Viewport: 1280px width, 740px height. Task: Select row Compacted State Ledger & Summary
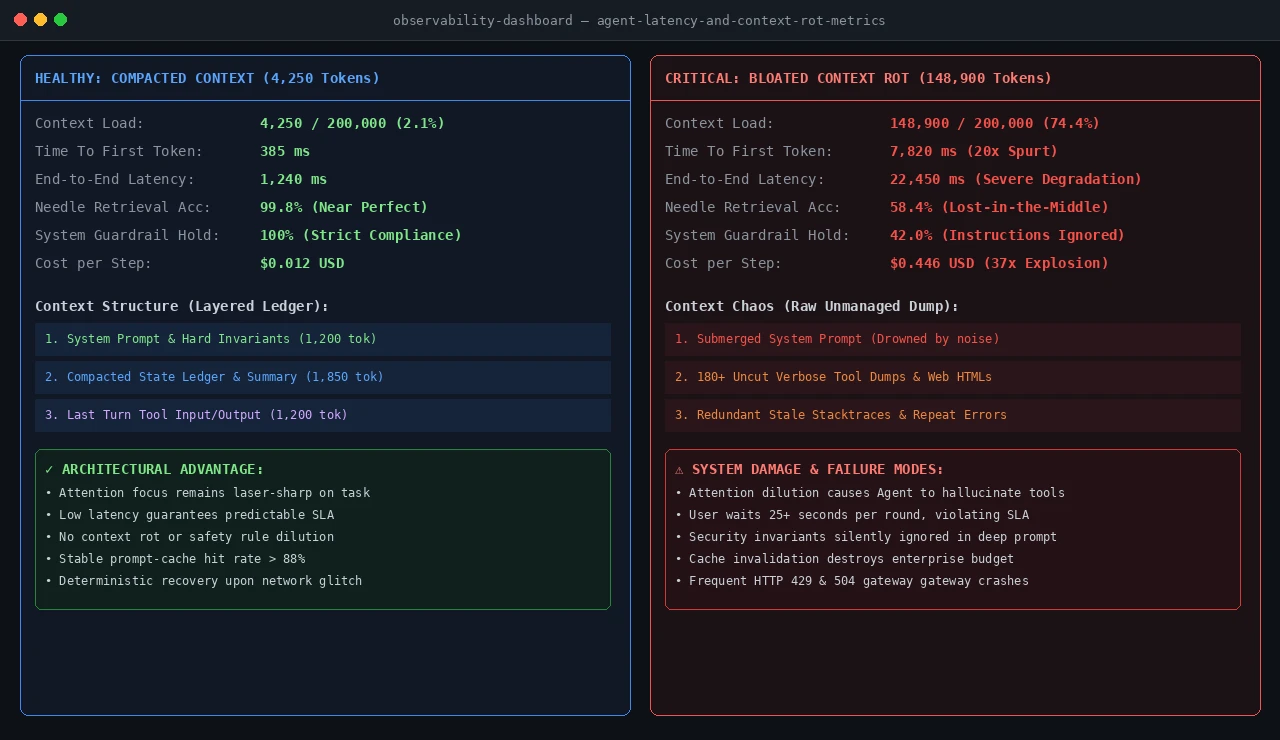point(323,377)
